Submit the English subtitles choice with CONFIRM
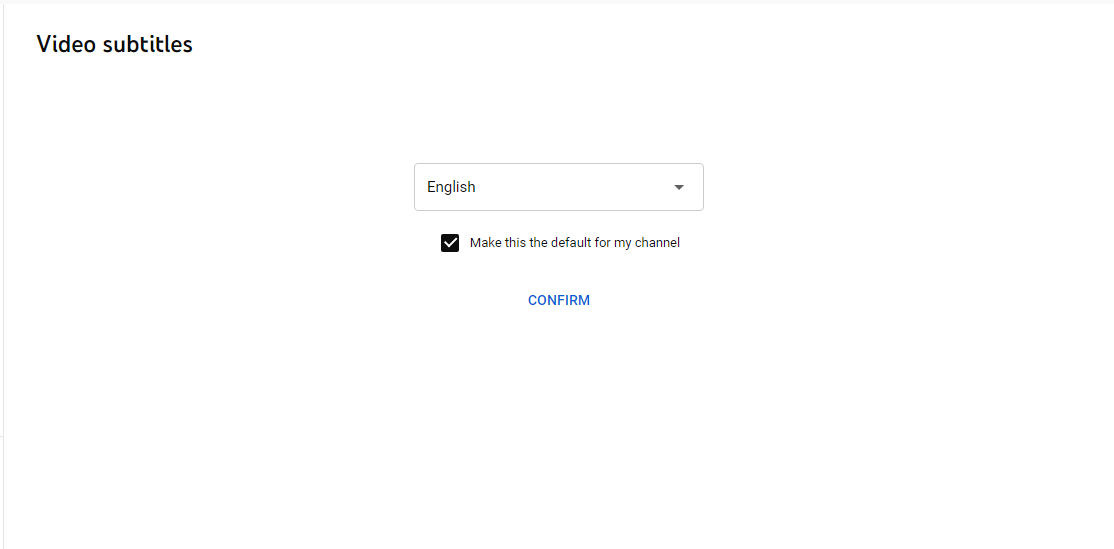Image resolution: width=1114 pixels, height=549 pixels. click(558, 300)
